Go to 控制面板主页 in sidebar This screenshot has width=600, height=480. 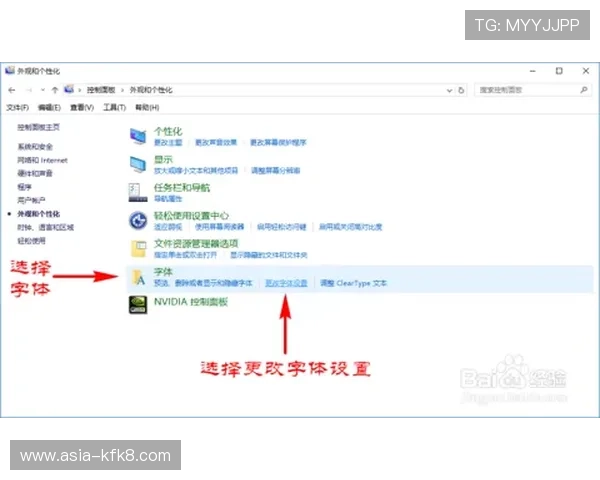point(38,127)
